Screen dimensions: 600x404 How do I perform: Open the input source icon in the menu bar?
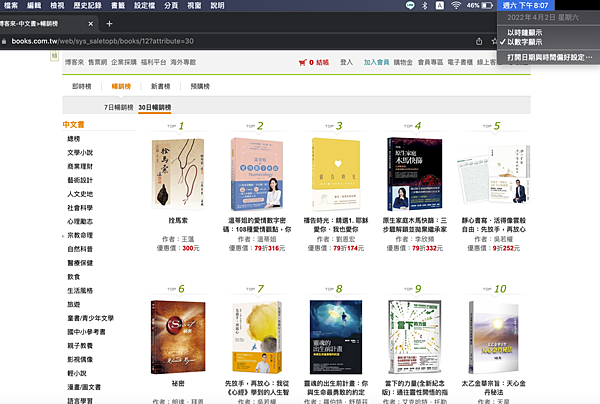(x=440, y=5)
